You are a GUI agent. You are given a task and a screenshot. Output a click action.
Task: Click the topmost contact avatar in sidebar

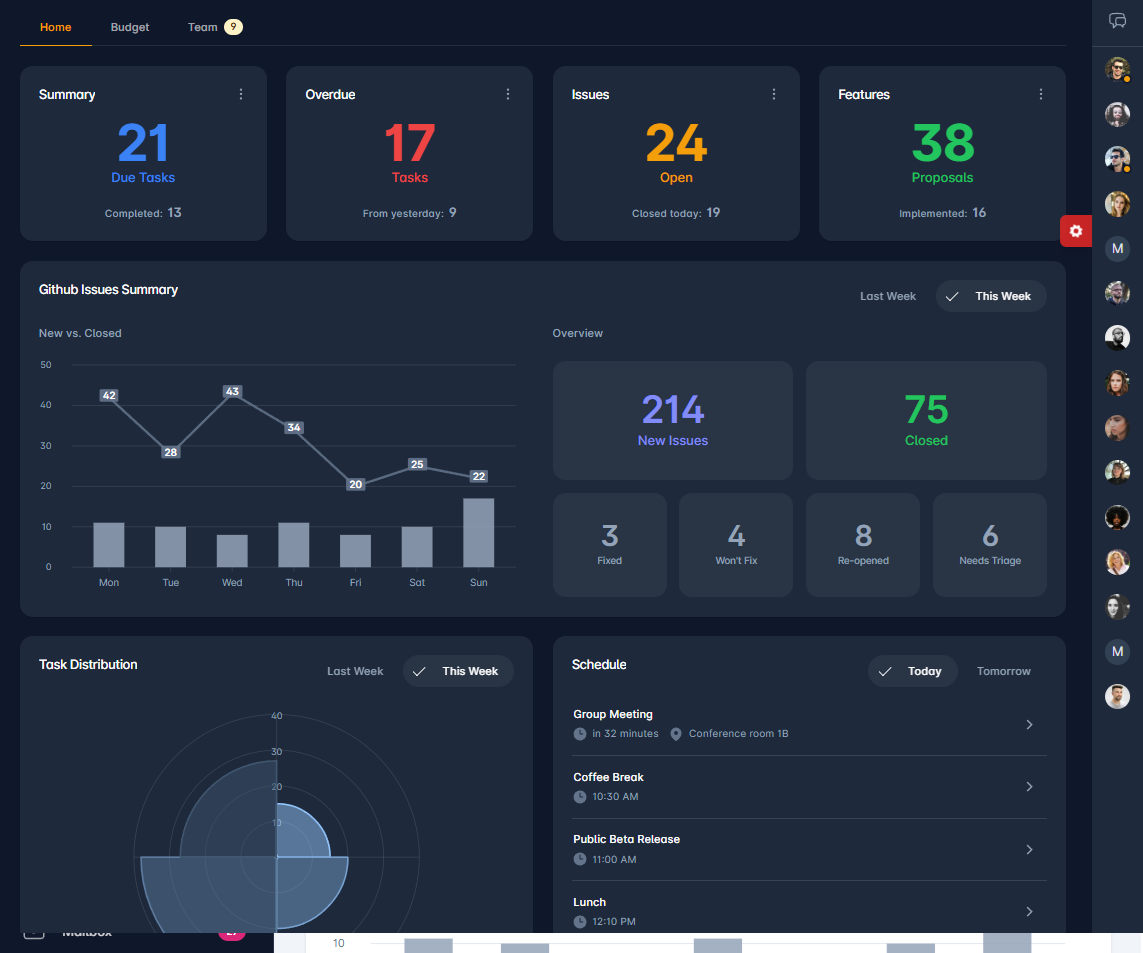tap(1117, 68)
